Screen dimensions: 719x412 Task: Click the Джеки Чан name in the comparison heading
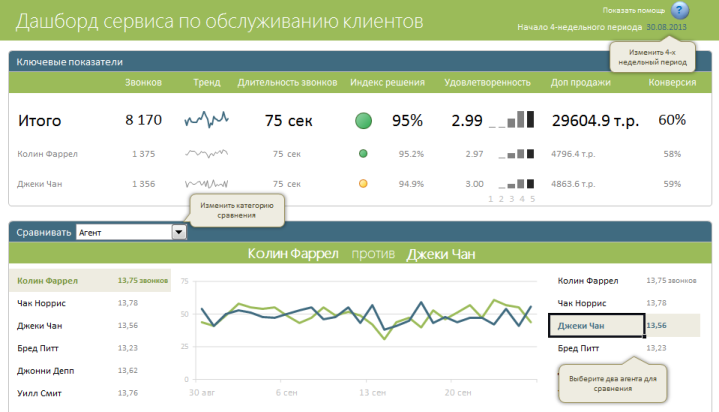pos(441,254)
